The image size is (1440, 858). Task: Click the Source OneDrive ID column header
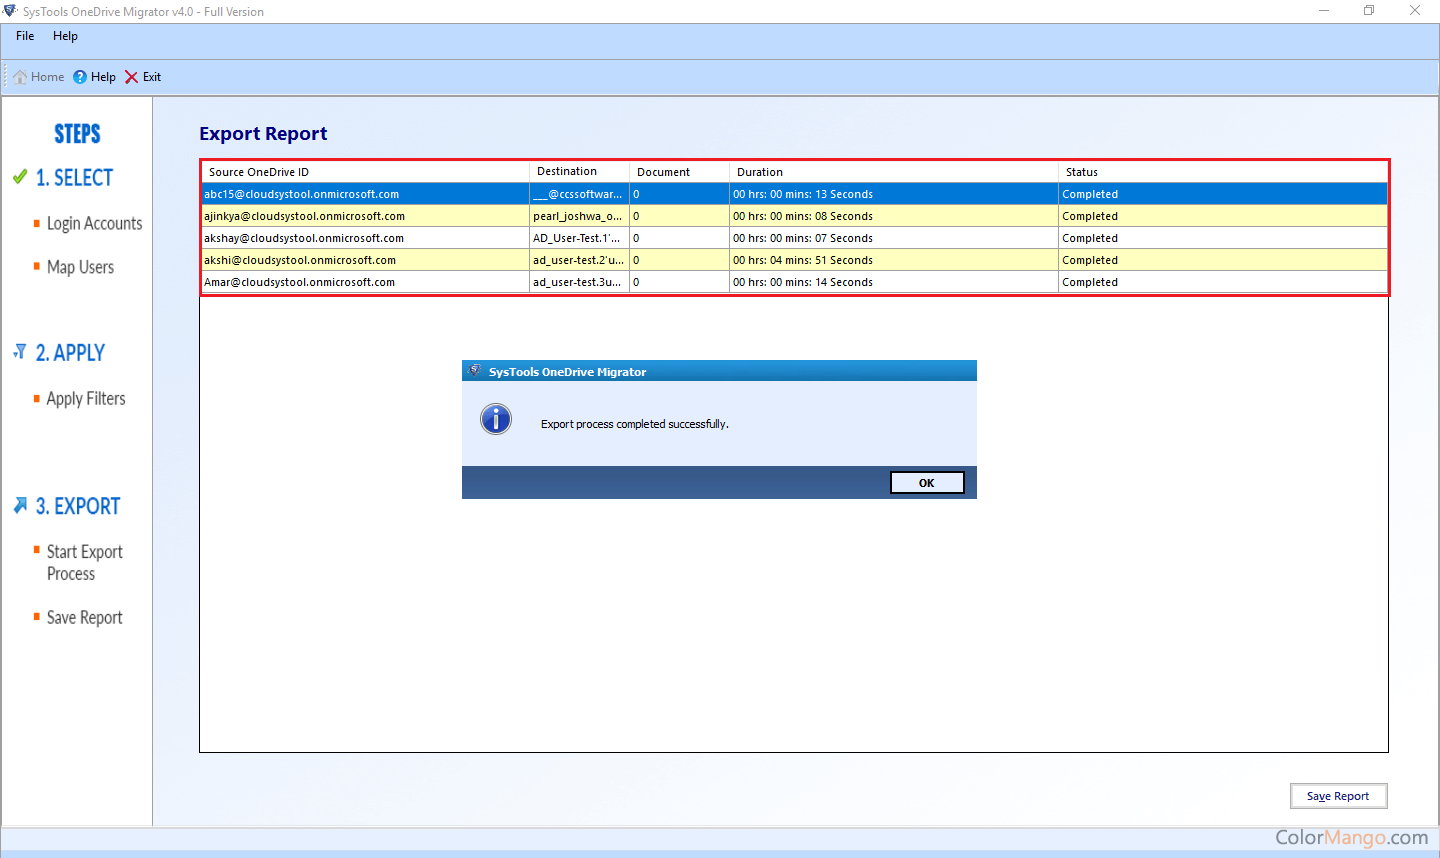coord(259,172)
